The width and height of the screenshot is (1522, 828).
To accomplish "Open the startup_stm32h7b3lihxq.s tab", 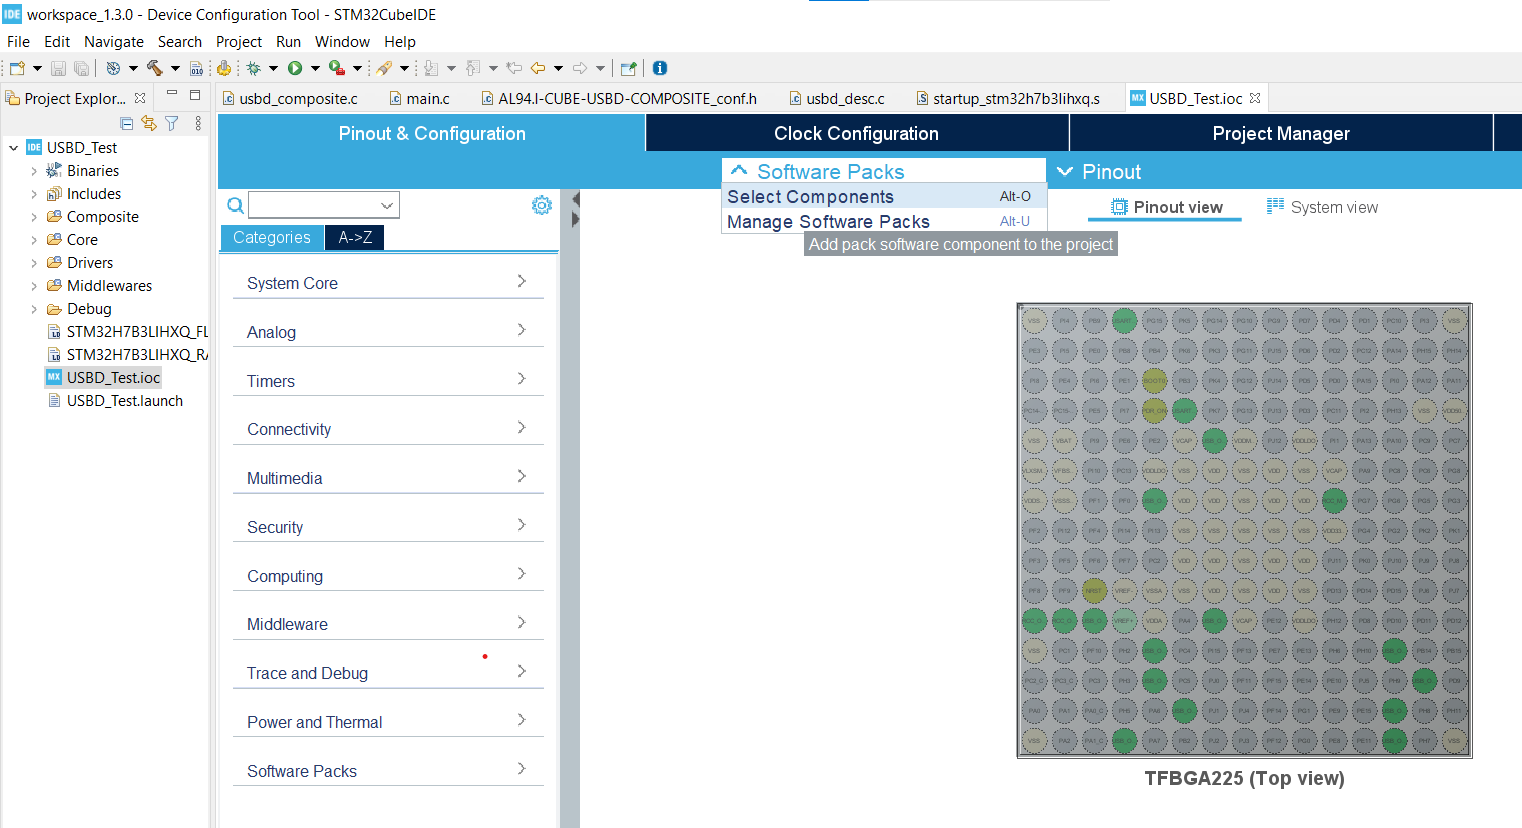I will [x=1008, y=98].
